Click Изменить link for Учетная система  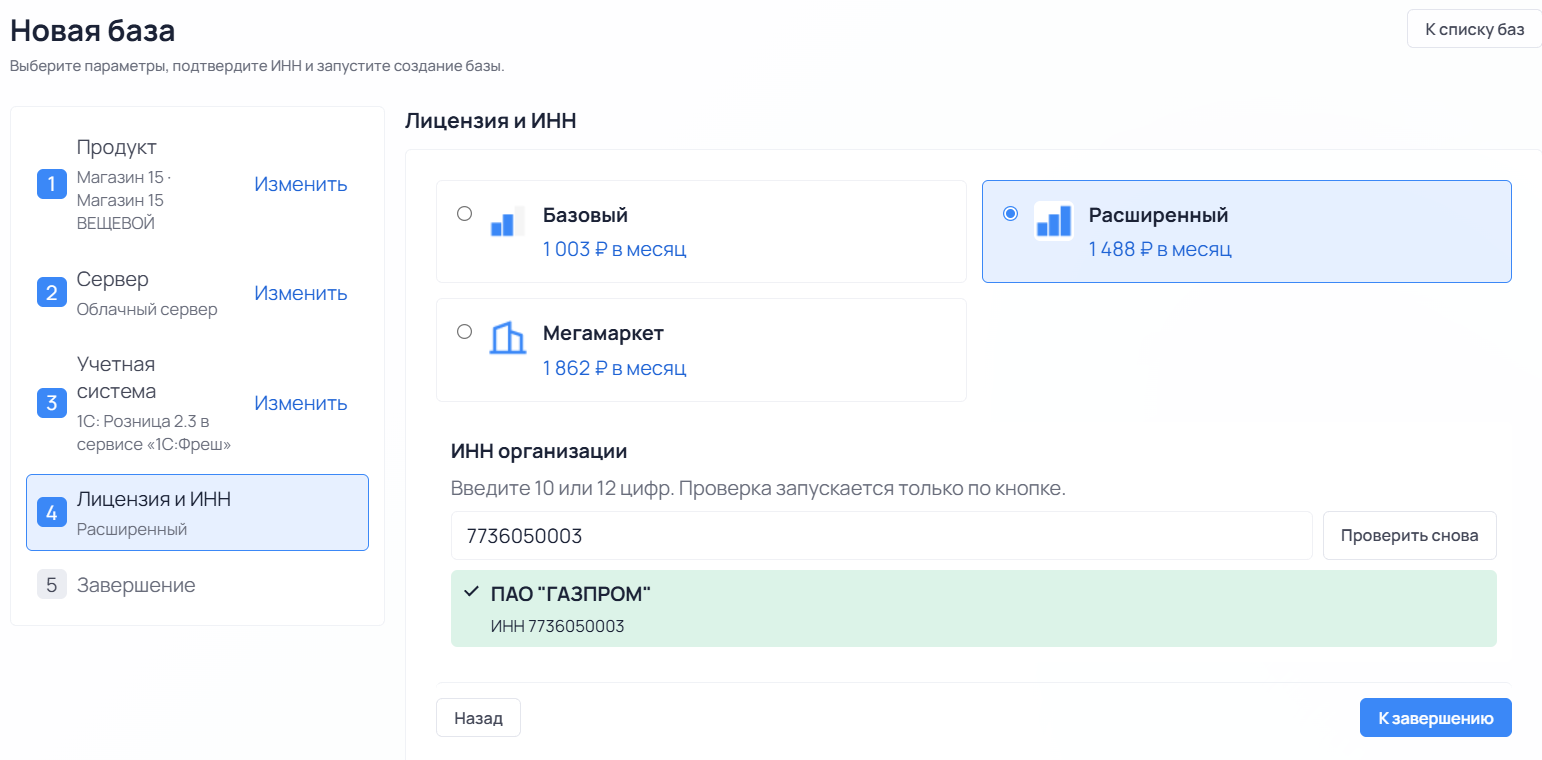(x=301, y=403)
